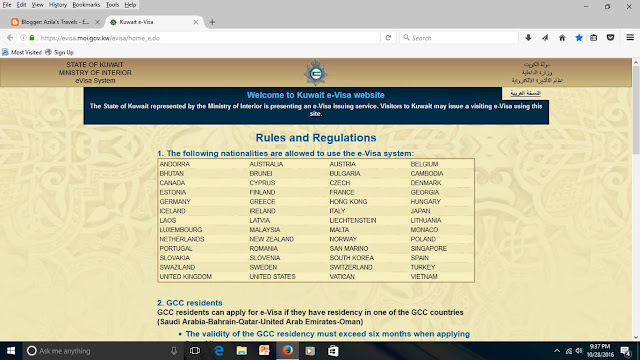Click JAPAN in the nationalities table
640x360 pixels.
click(420, 211)
